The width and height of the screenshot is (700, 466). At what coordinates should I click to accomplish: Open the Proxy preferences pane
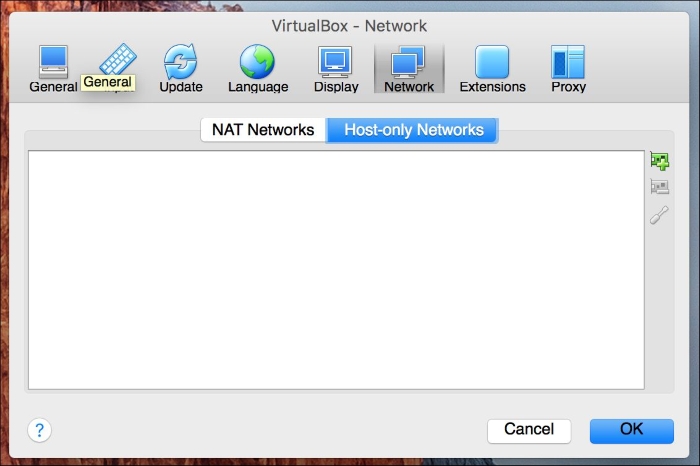coord(568,69)
